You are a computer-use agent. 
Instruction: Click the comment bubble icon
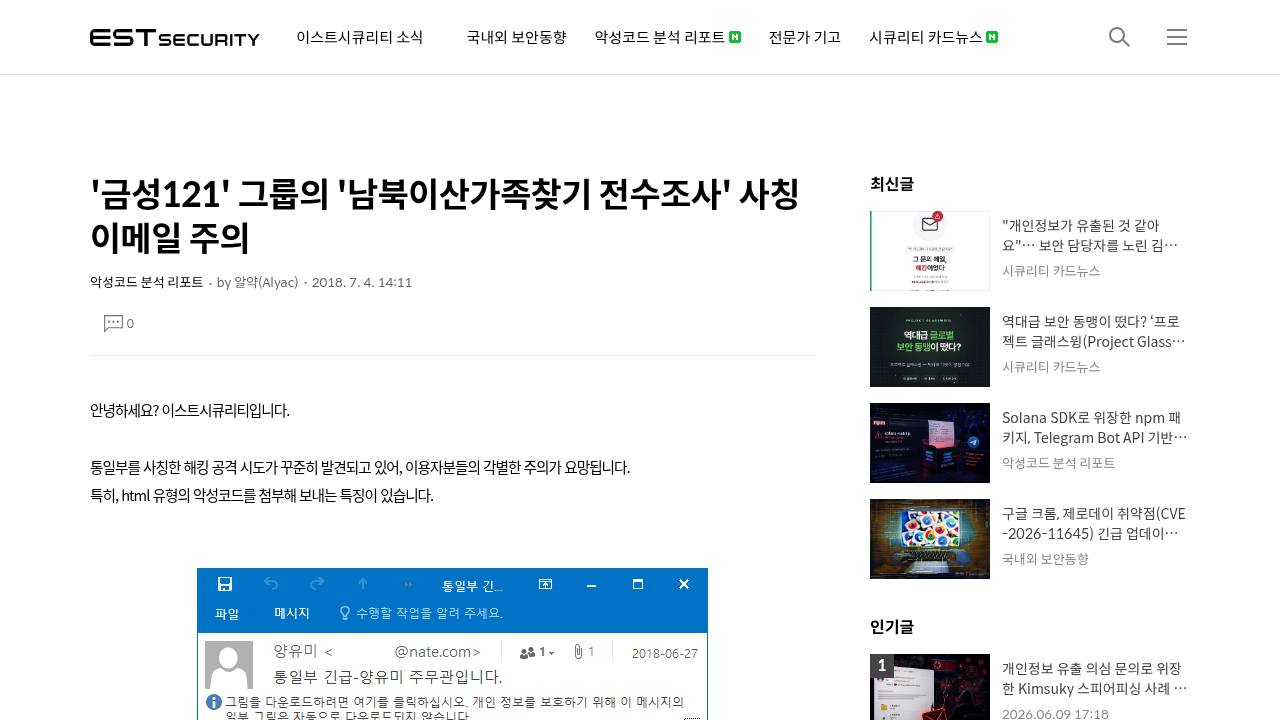(x=113, y=323)
